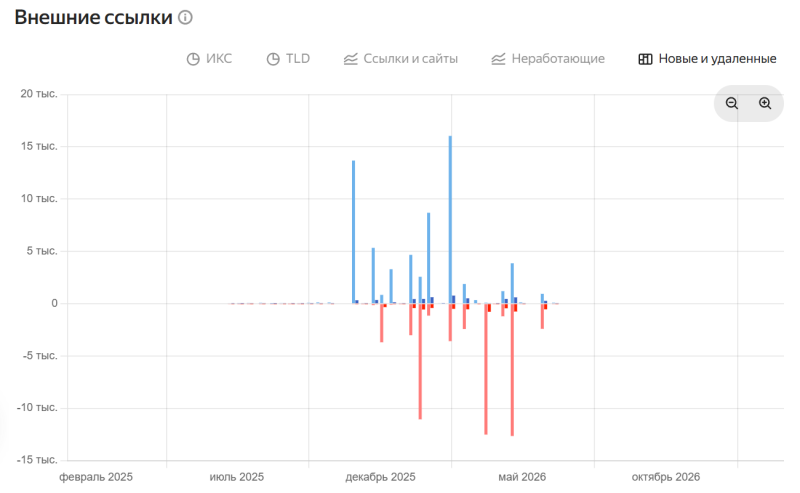Select the Новые и удаленные tab
The height and width of the screenshot is (493, 800).
(707, 59)
